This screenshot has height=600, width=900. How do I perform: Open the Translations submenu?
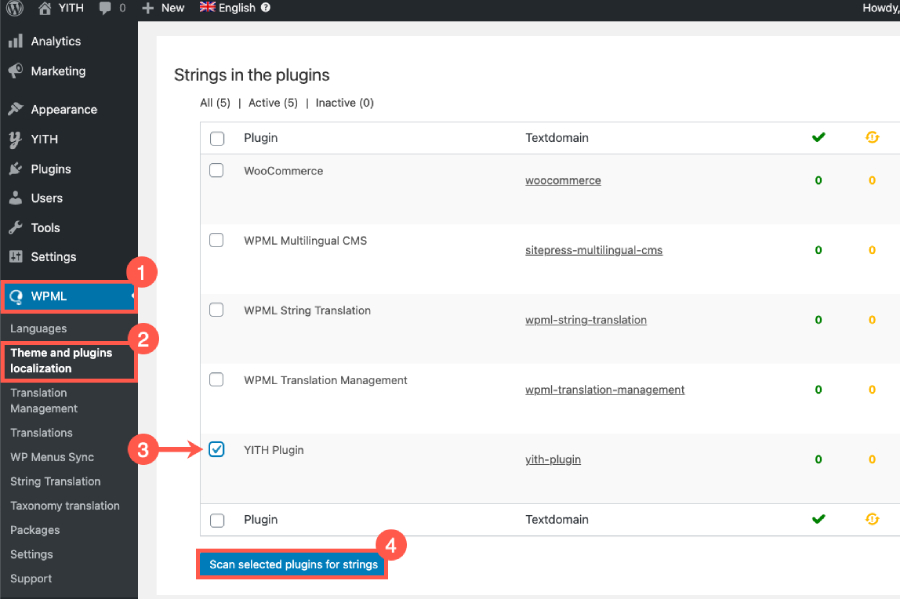pos(41,433)
